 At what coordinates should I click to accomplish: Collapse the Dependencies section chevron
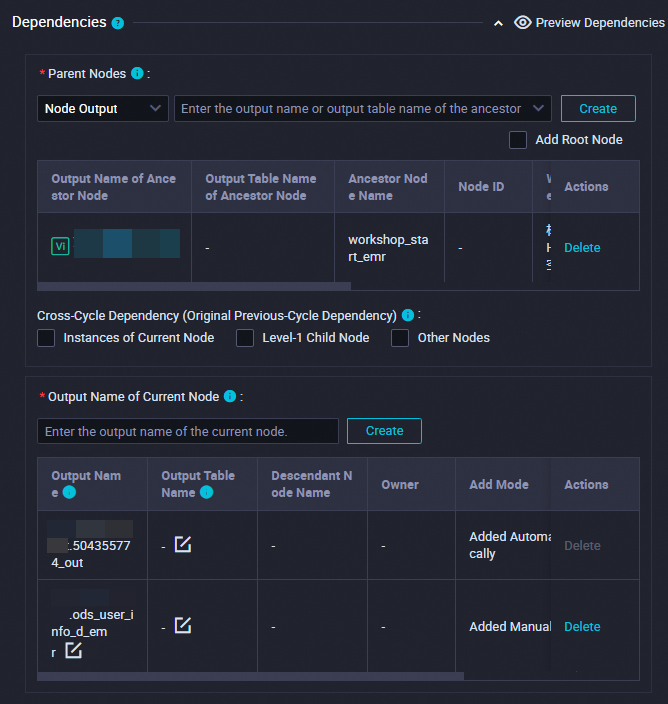pyautogui.click(x=498, y=23)
